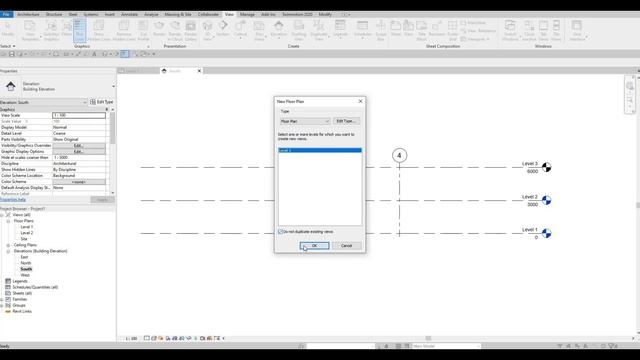The height and width of the screenshot is (360, 640).
Task: Click the 3D View tool
Action: [x=207, y=31]
